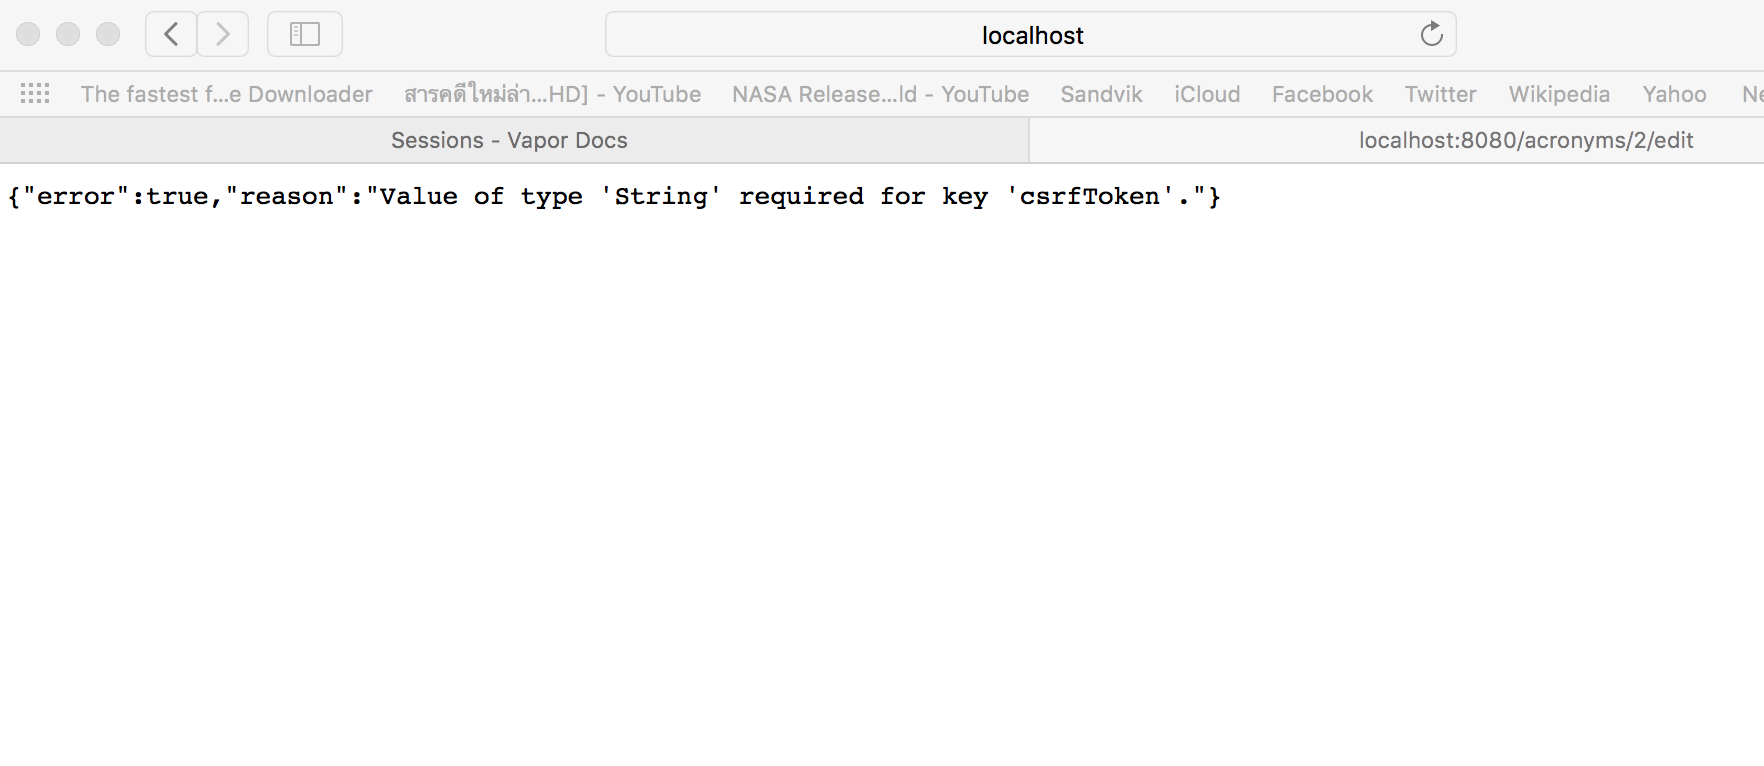Click the localhost address bar
The height and width of the screenshot is (766, 1764).
[x=1030, y=35]
